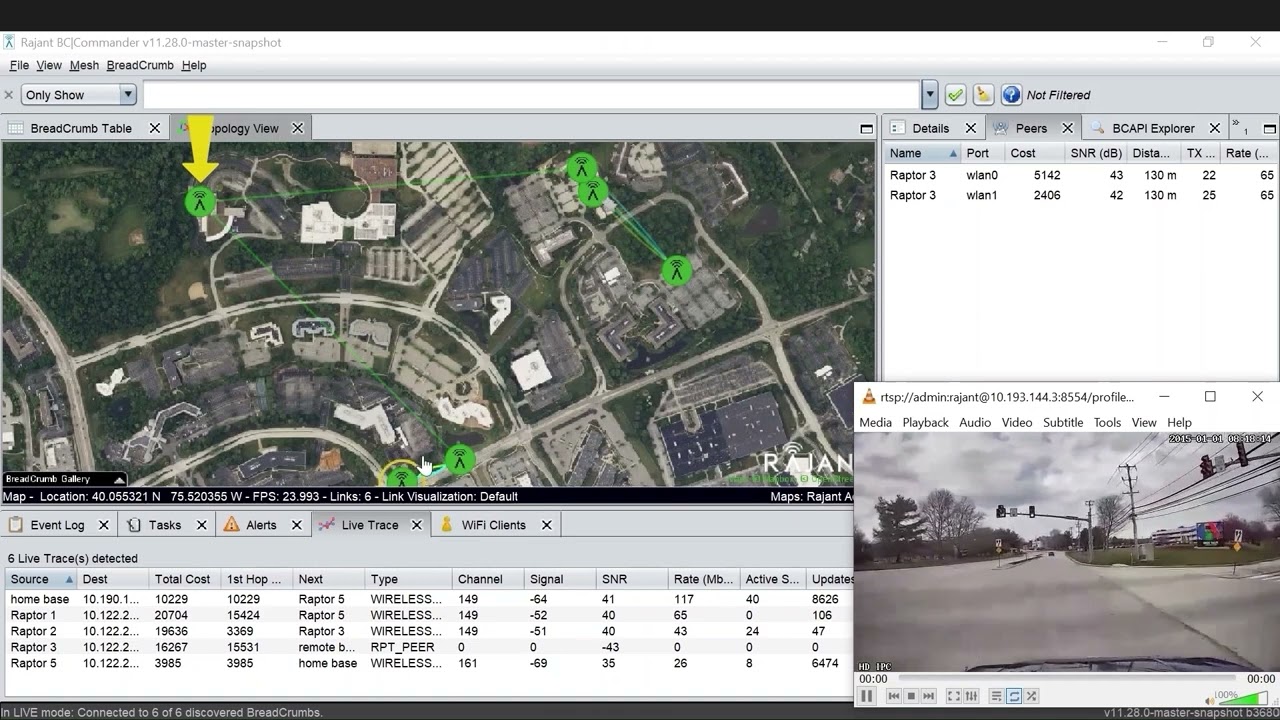
Task: Close the WiFi Clients tab
Action: coord(546,525)
